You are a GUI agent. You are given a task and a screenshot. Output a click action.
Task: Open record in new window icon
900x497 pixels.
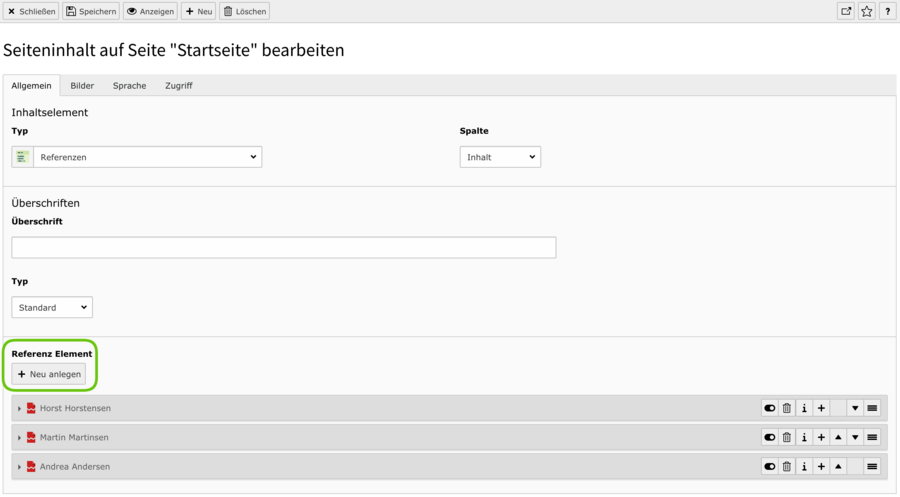(x=846, y=11)
